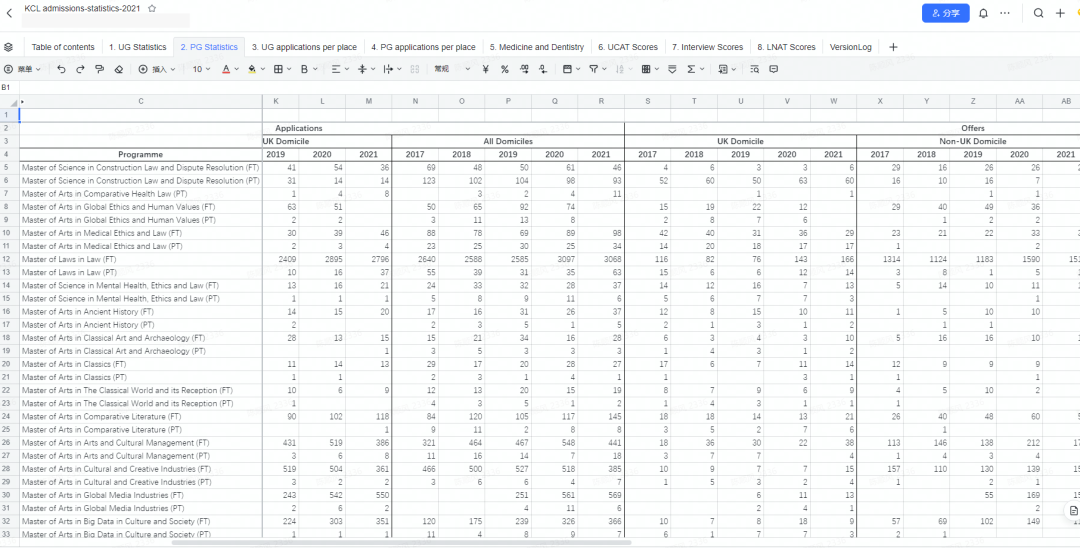
Task: Click cell value 2409 in row 12
Action: click(x=281, y=259)
